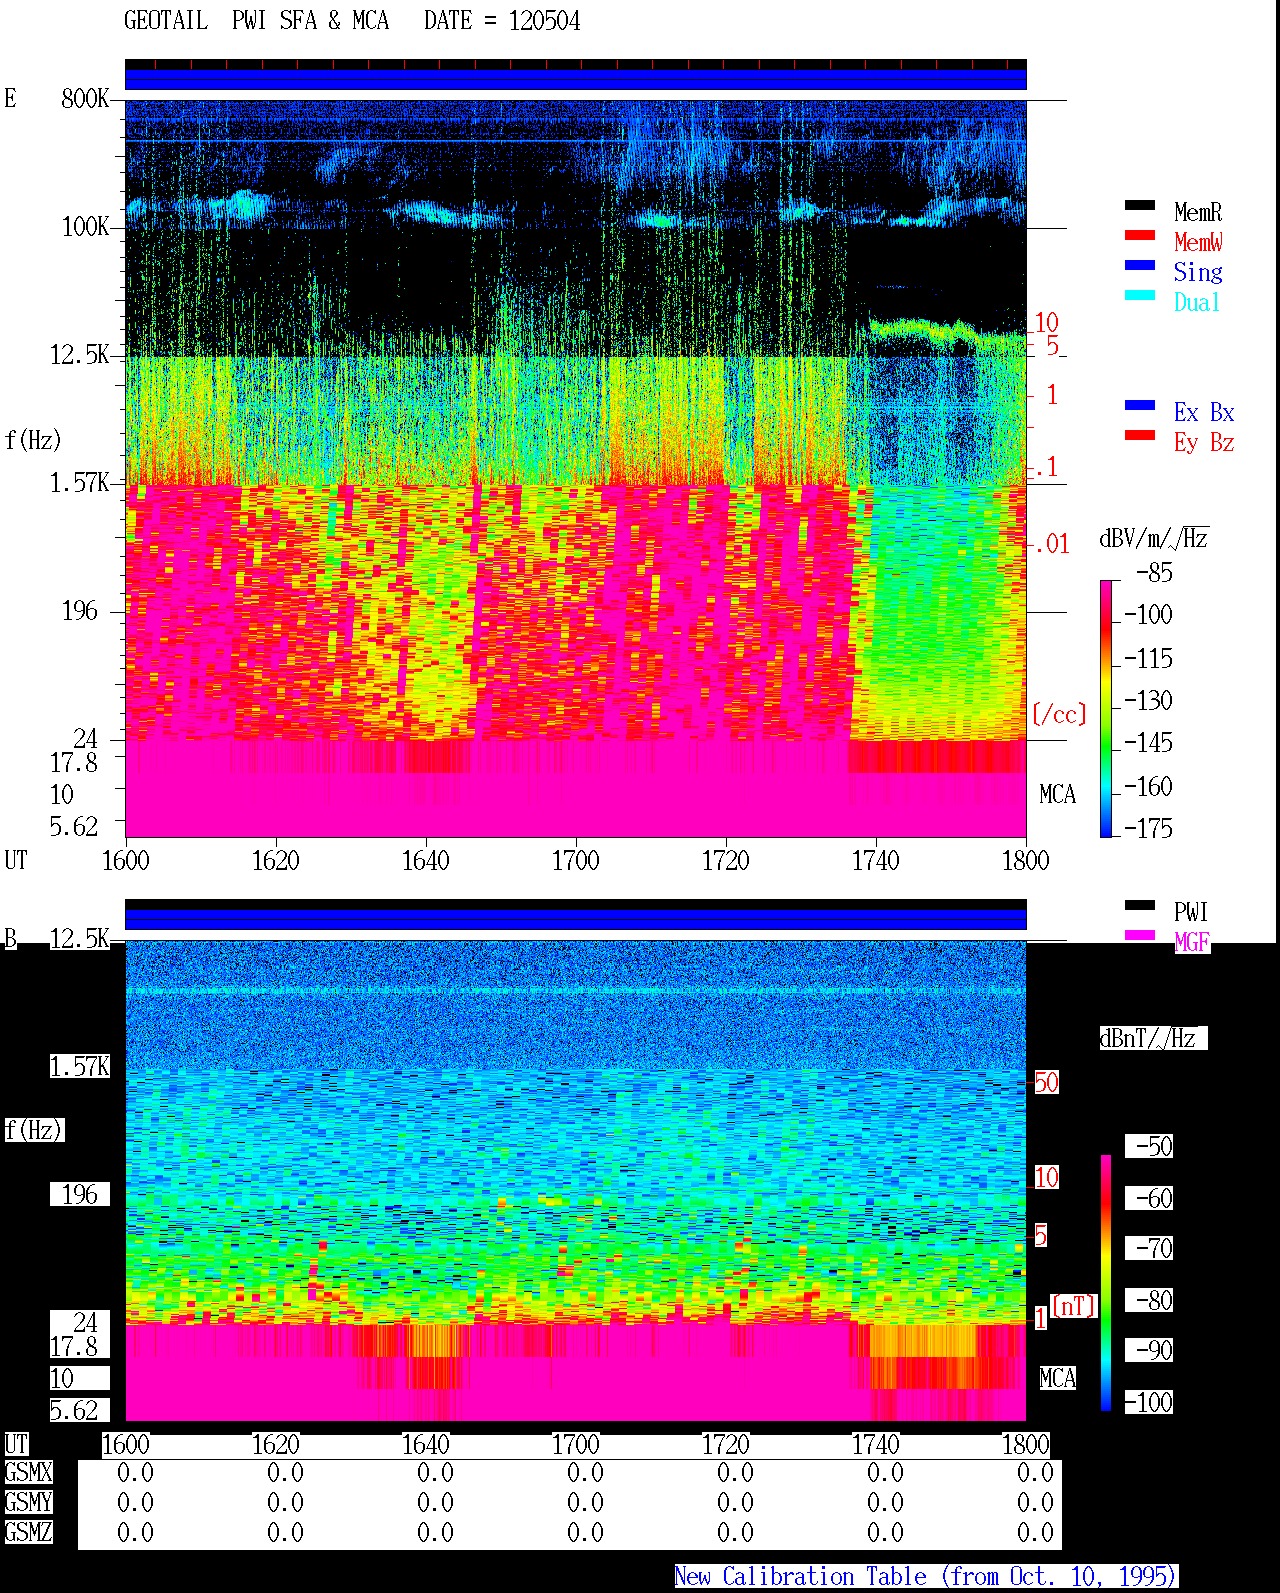Select the PWI legend label

pyautogui.click(x=1191, y=912)
